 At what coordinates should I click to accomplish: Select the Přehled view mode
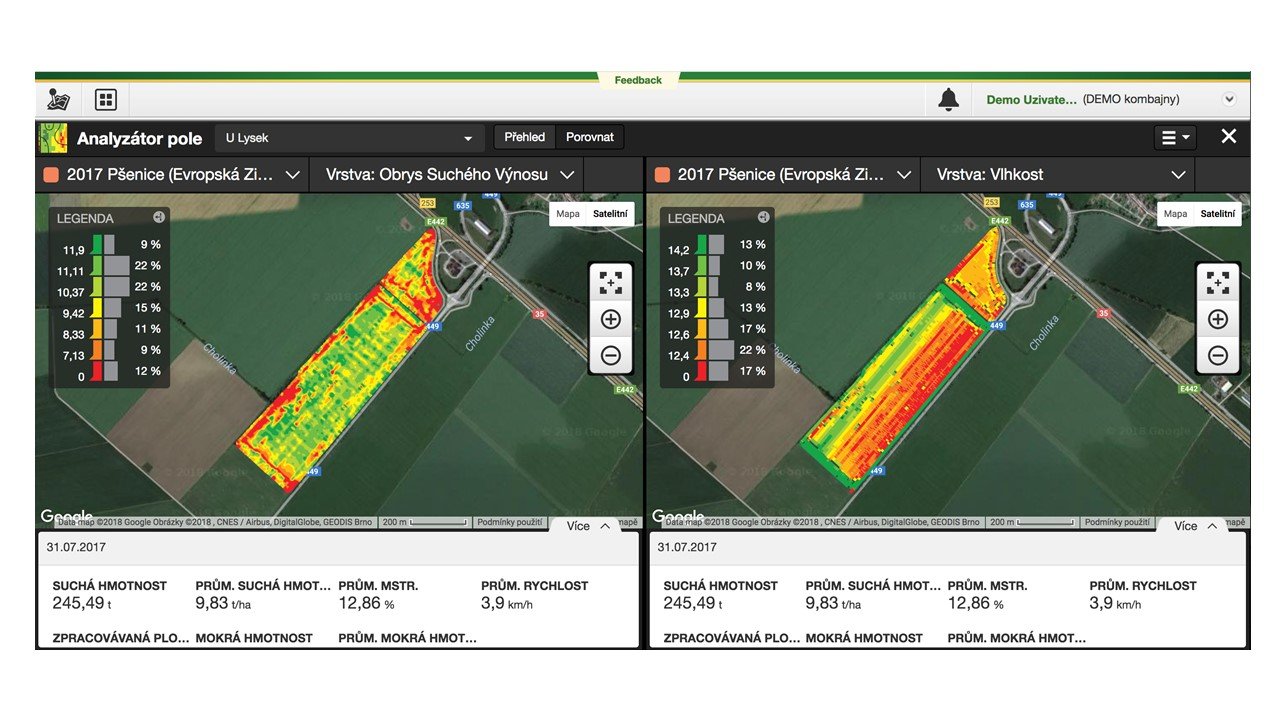click(525, 137)
